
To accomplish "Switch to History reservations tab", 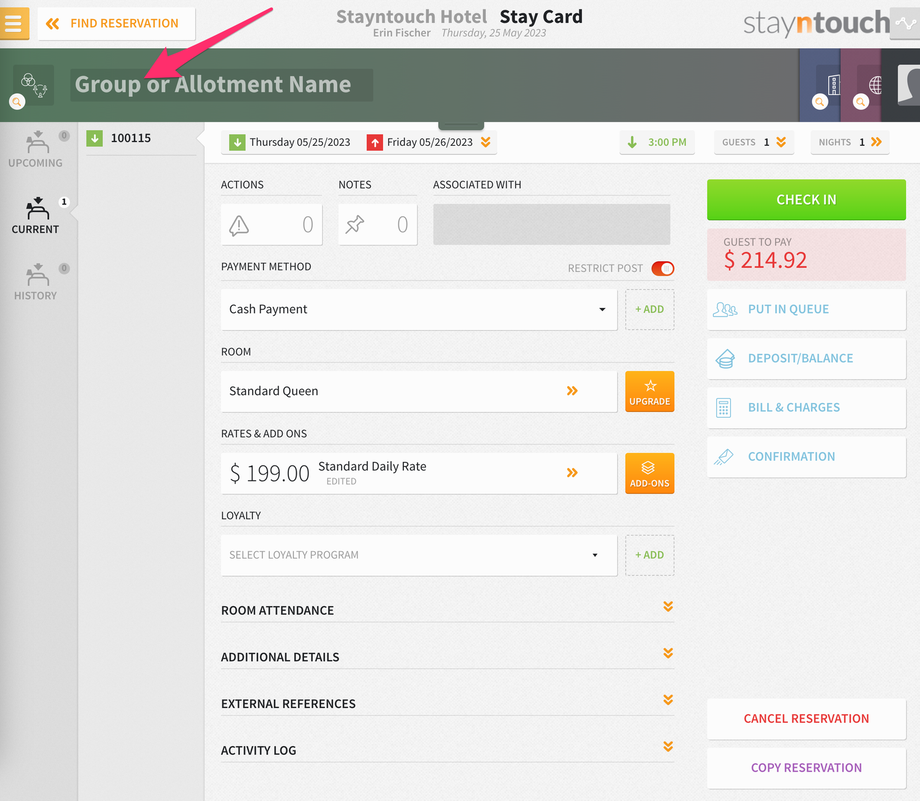I will 35,283.
